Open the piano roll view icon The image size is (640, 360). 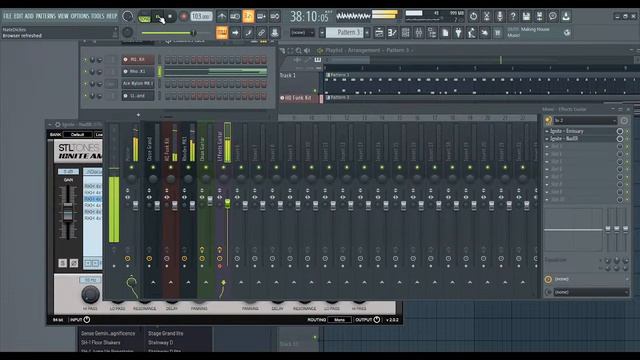click(392, 33)
